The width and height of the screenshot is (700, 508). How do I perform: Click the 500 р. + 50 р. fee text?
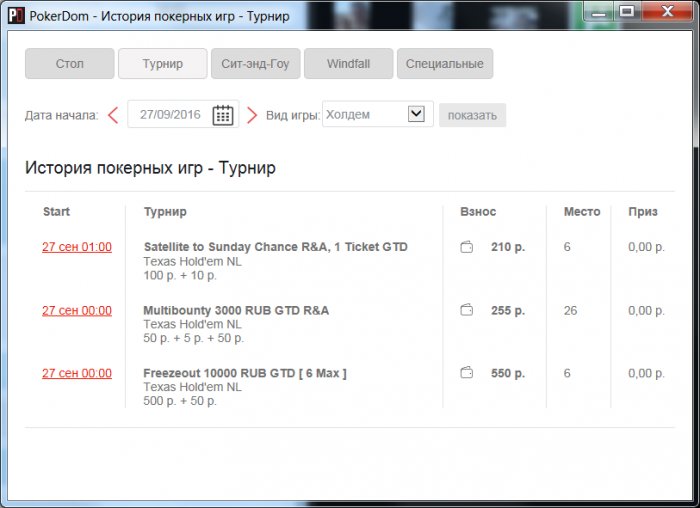180,401
